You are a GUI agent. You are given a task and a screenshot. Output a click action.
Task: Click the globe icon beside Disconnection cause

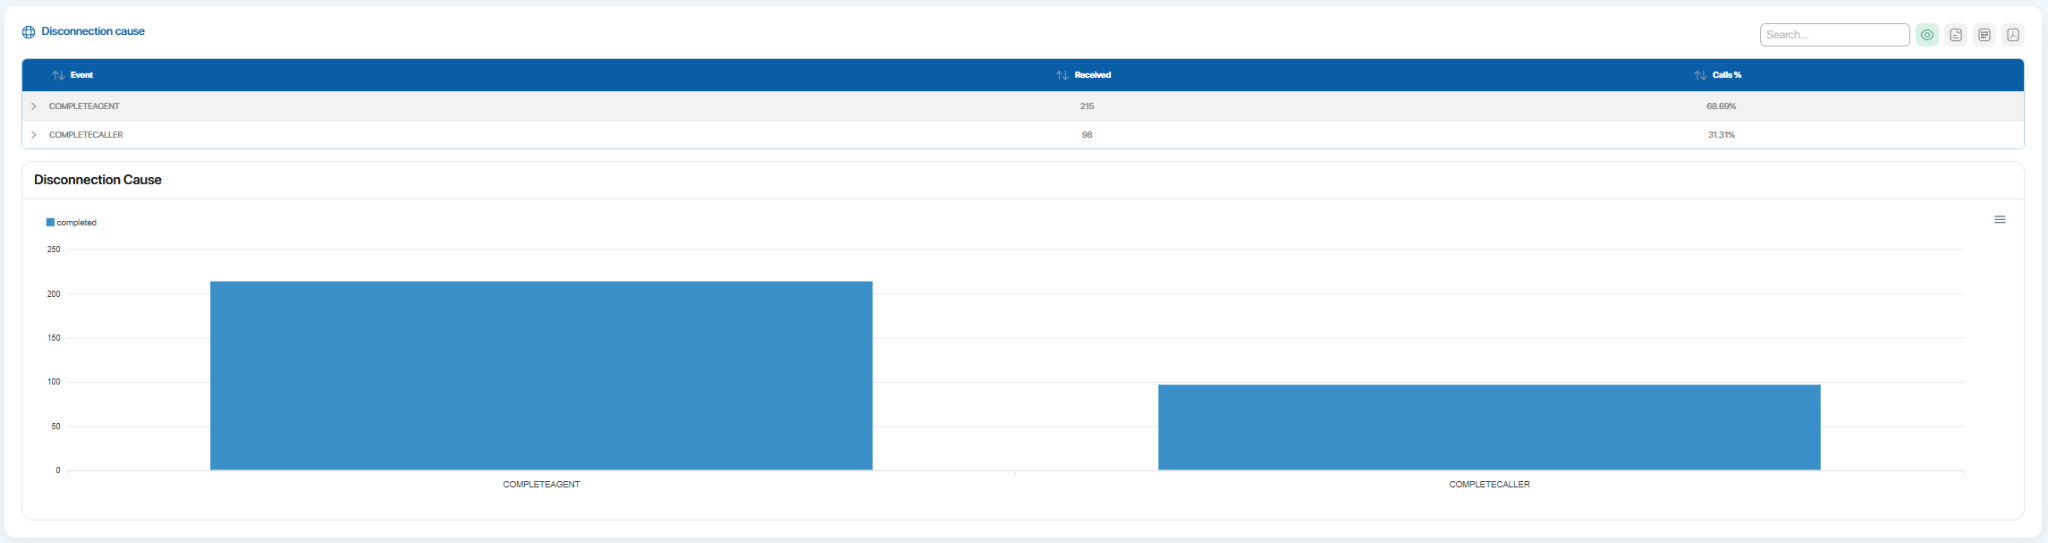click(x=28, y=32)
